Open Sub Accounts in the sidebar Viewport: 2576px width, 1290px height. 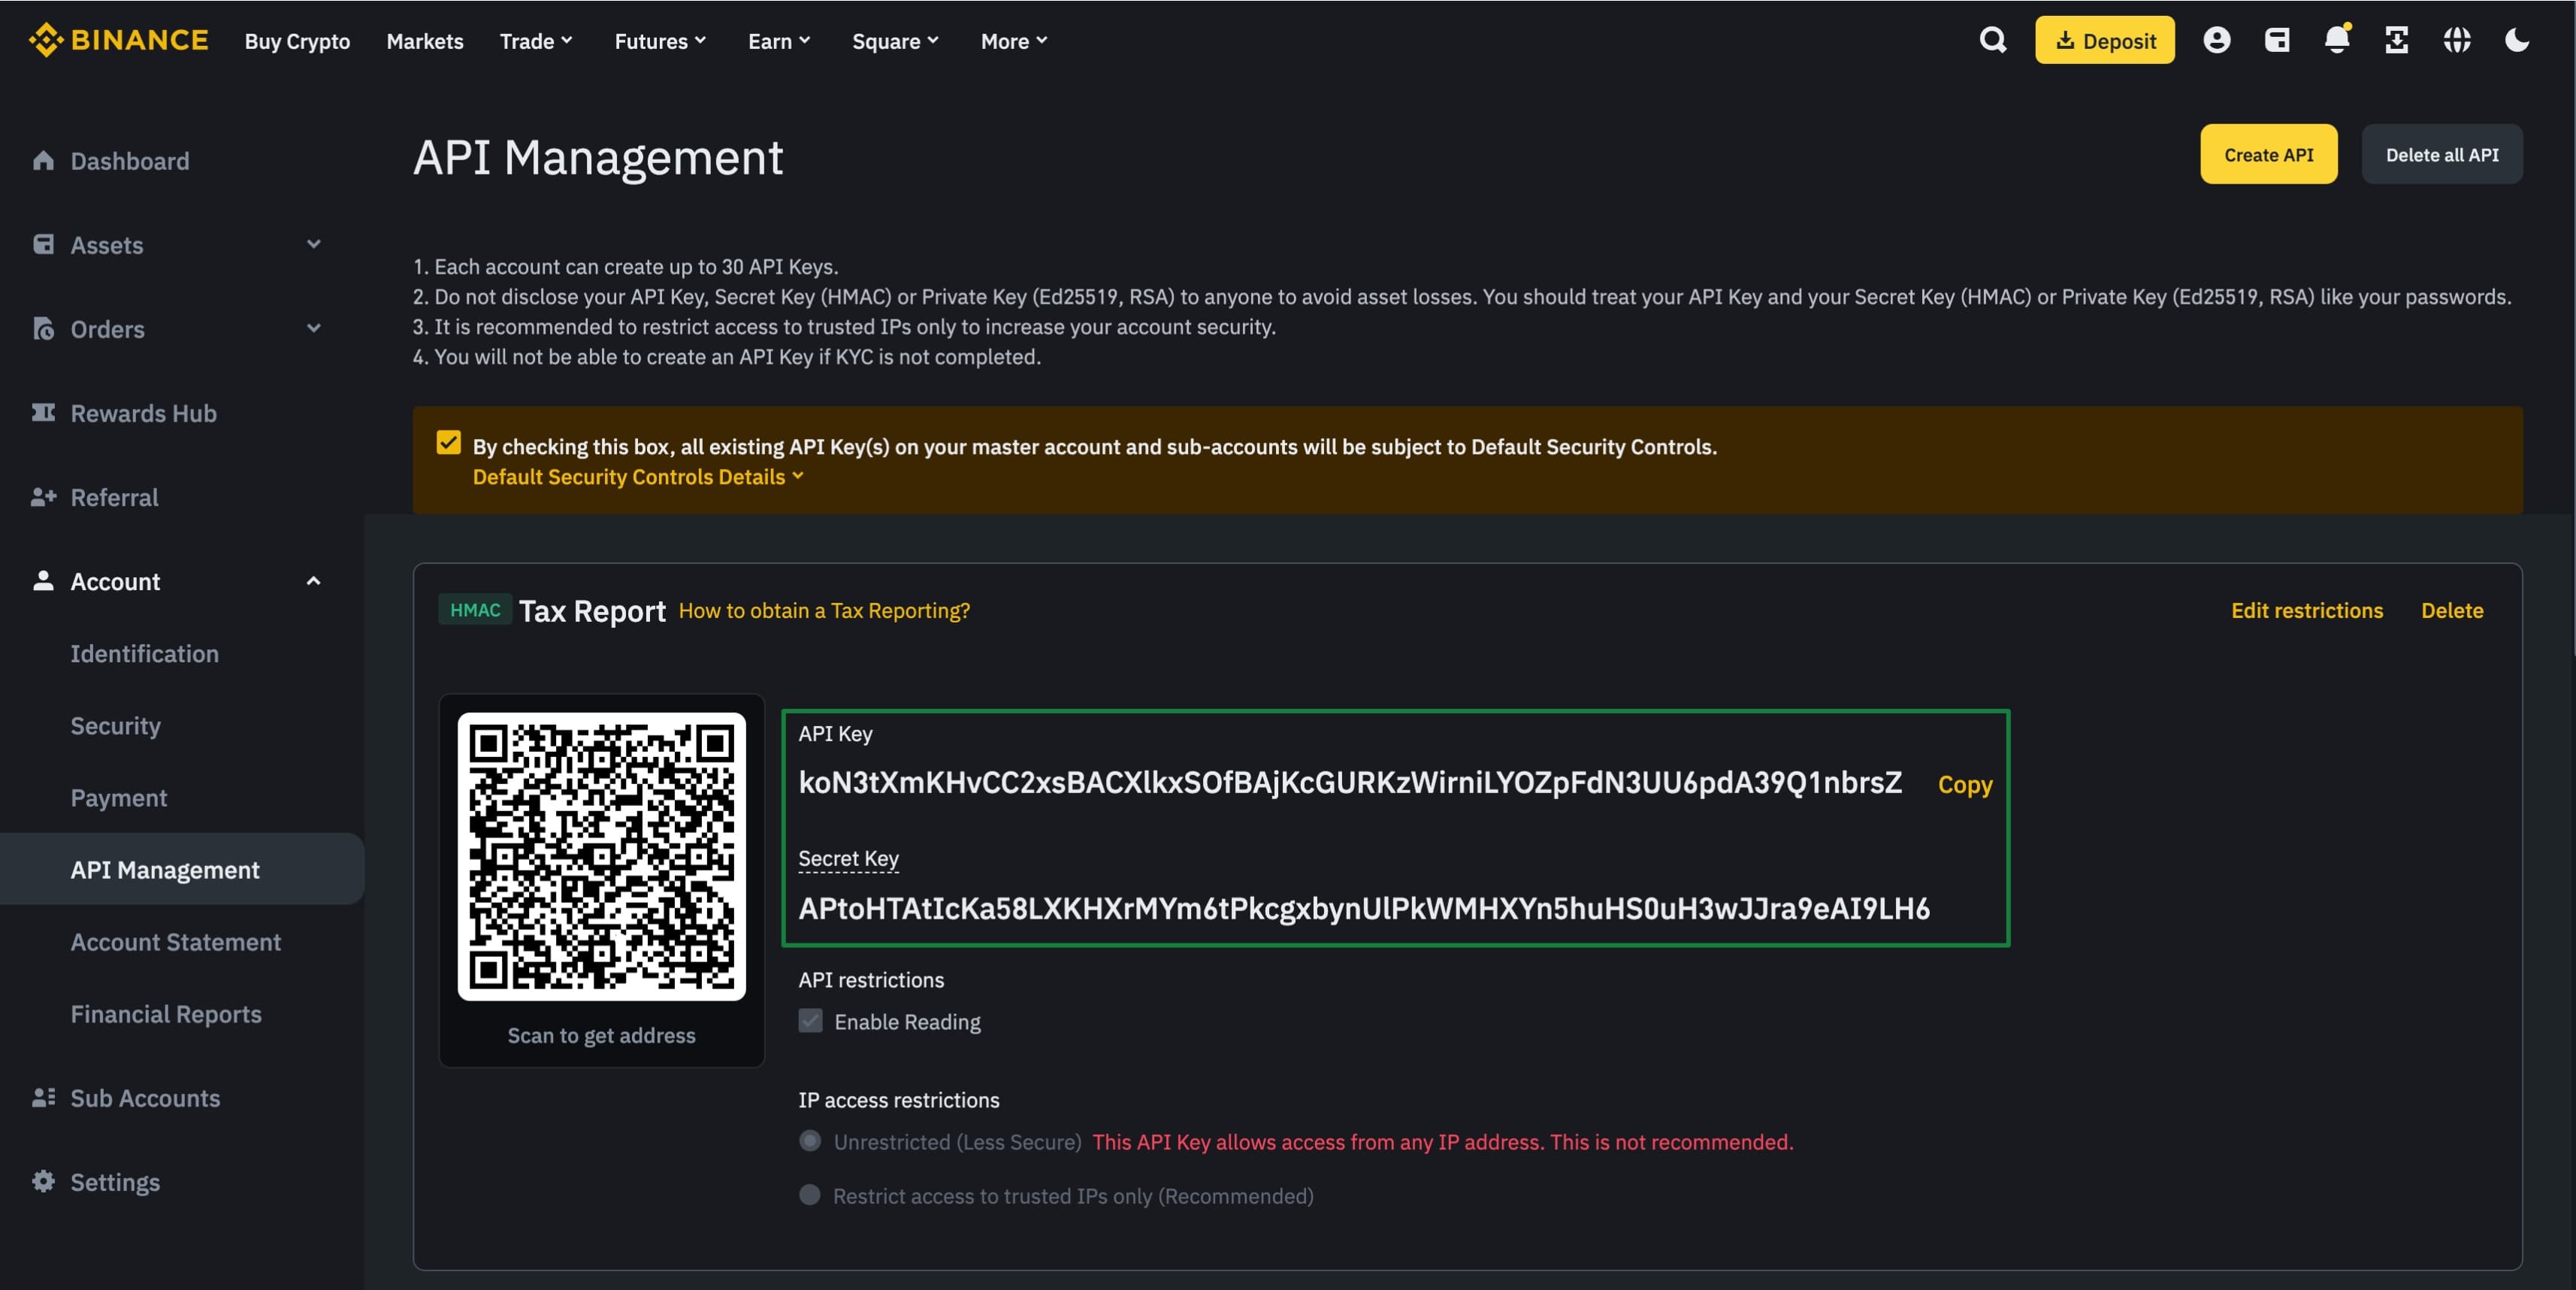click(x=145, y=1098)
